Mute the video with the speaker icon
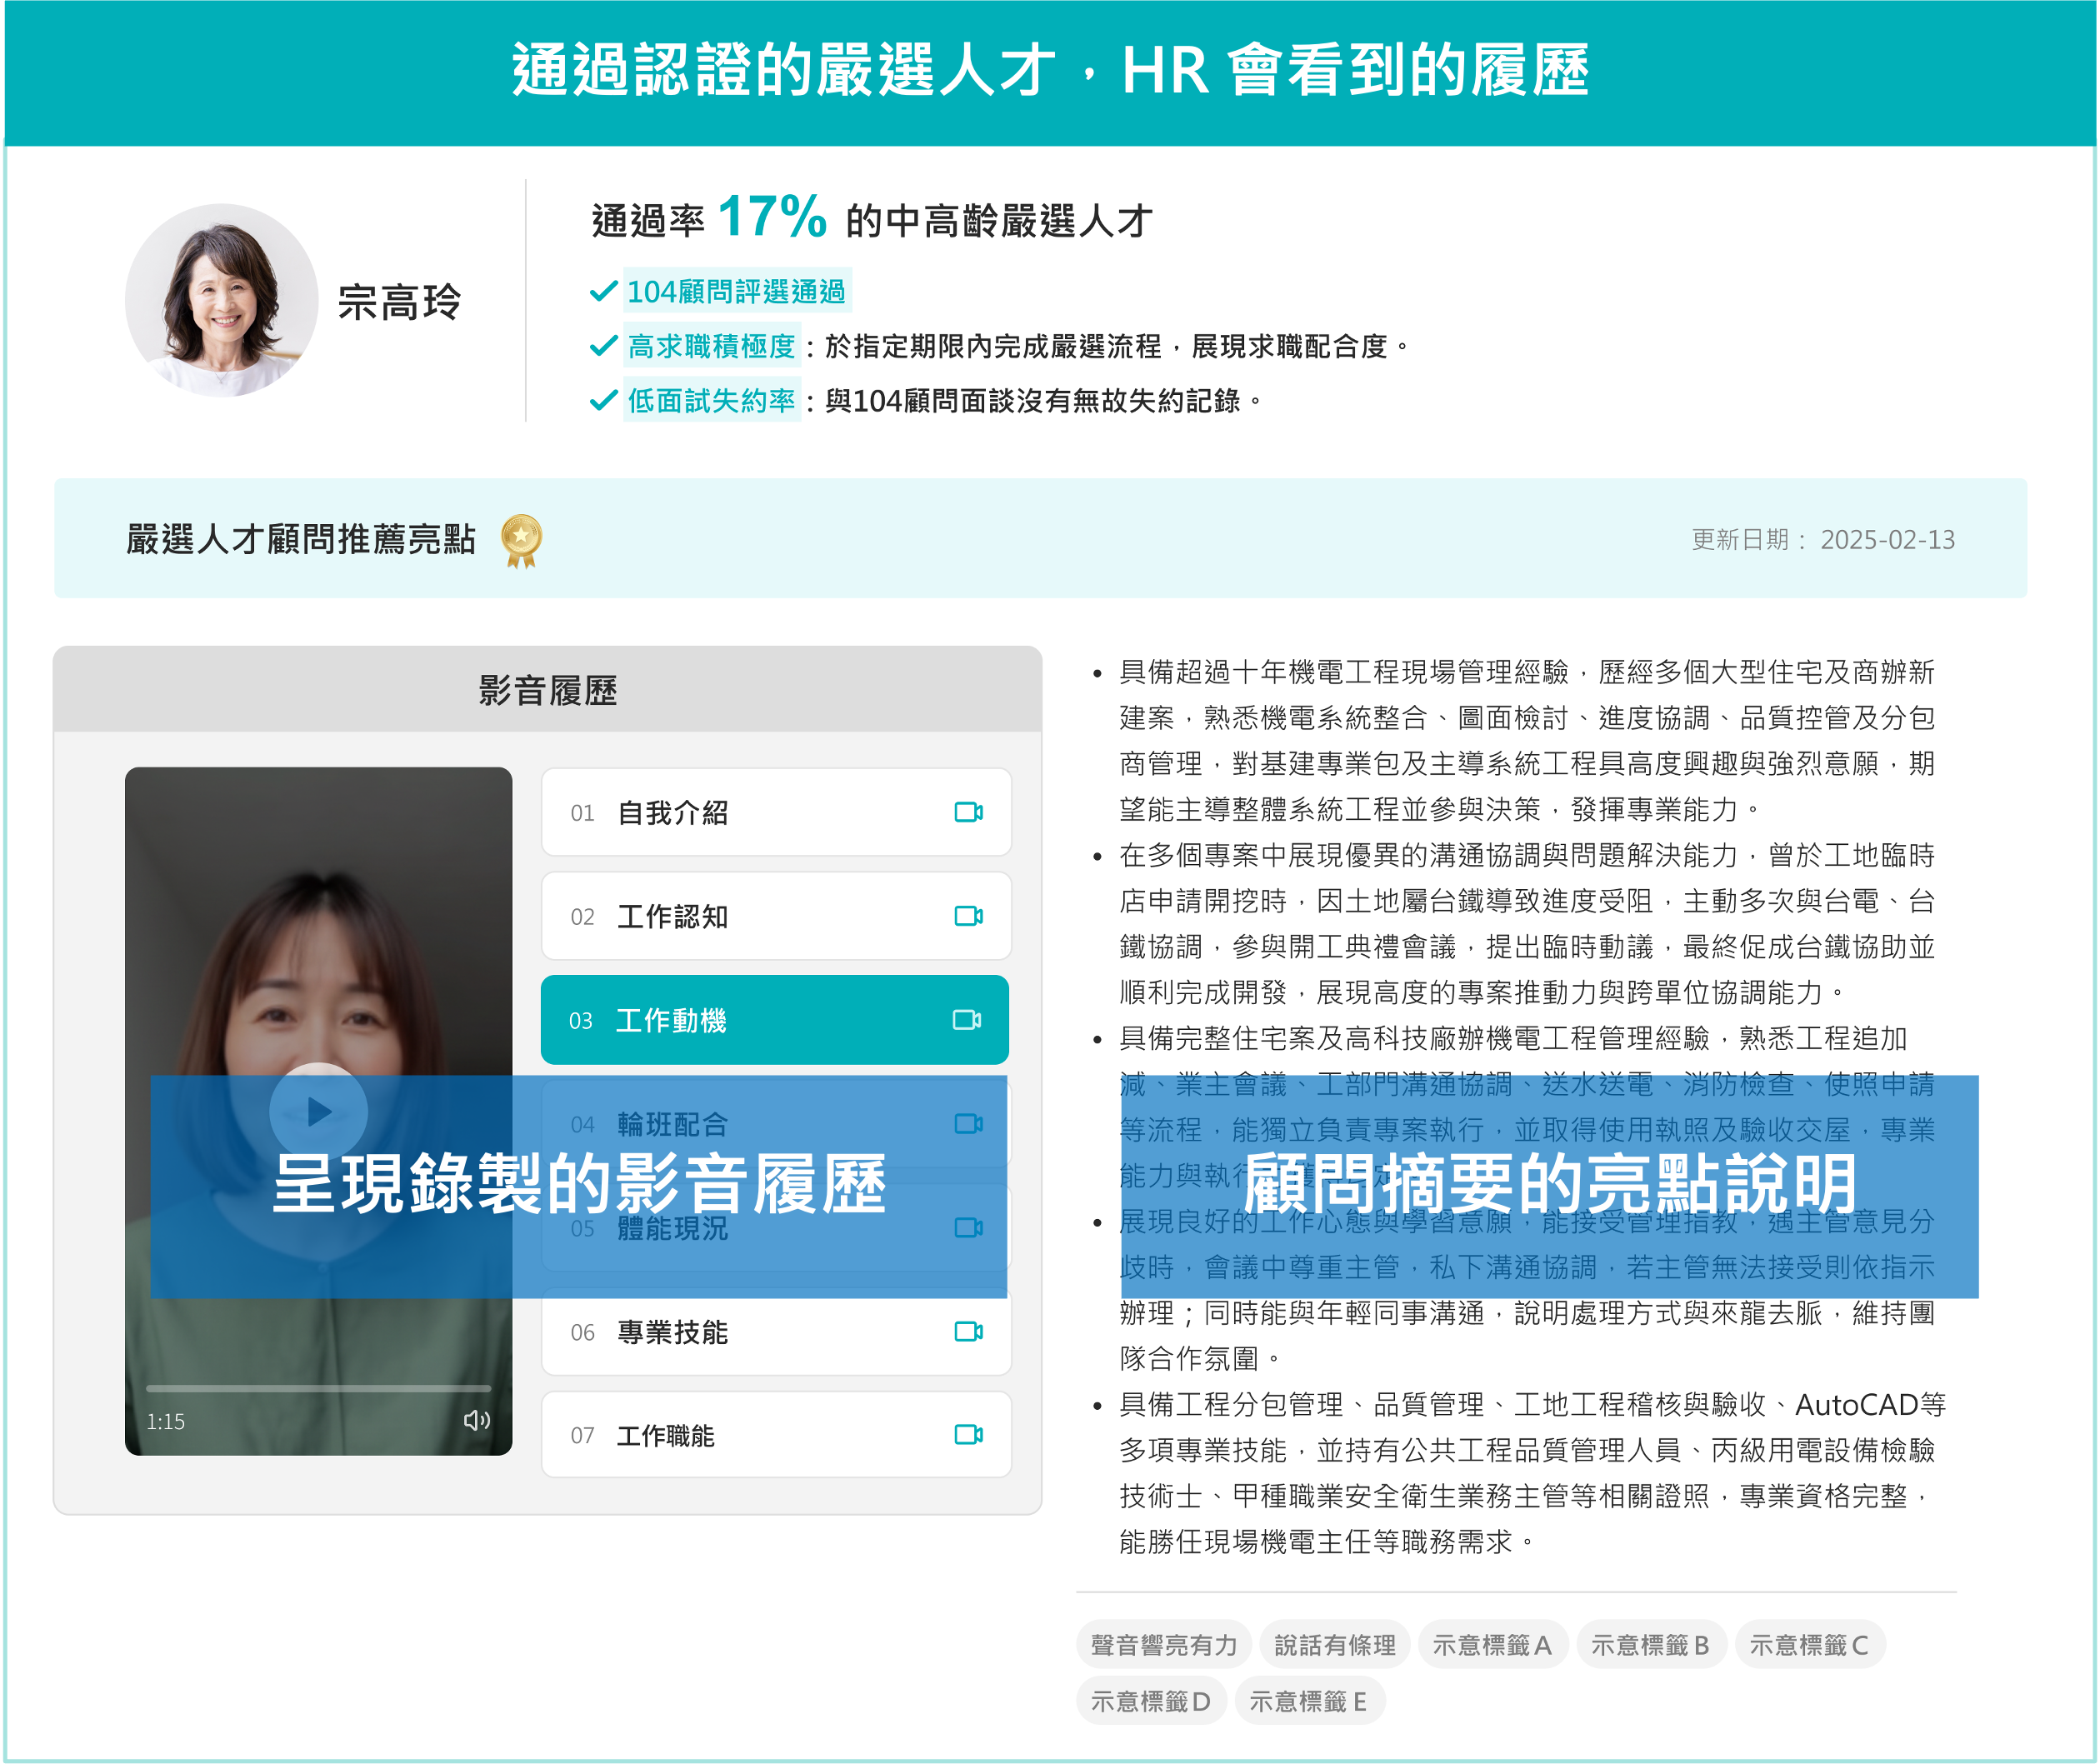The width and height of the screenshot is (2100, 1764). click(477, 1420)
